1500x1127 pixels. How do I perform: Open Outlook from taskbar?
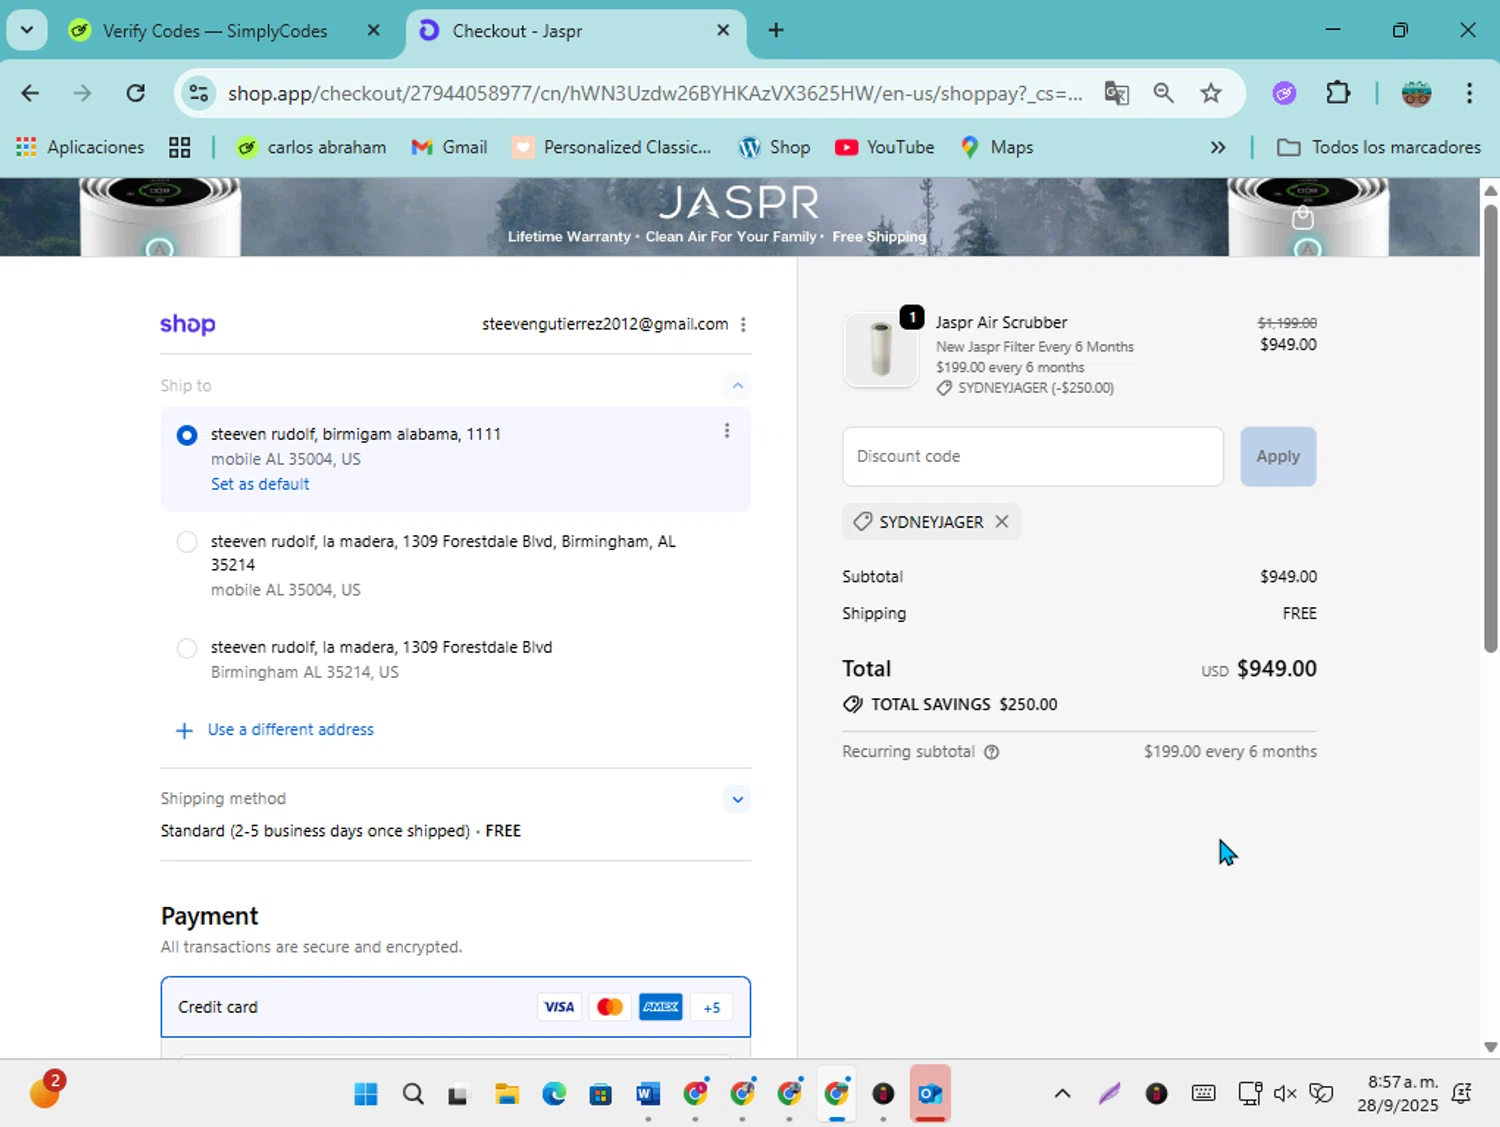pyautogui.click(x=930, y=1094)
